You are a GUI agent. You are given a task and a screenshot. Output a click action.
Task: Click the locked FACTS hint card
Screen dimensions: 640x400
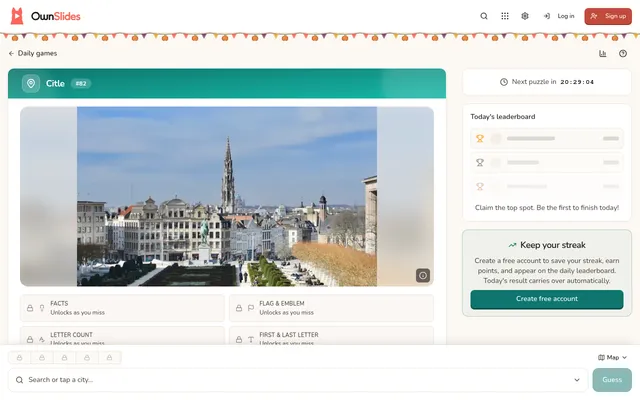point(122,308)
